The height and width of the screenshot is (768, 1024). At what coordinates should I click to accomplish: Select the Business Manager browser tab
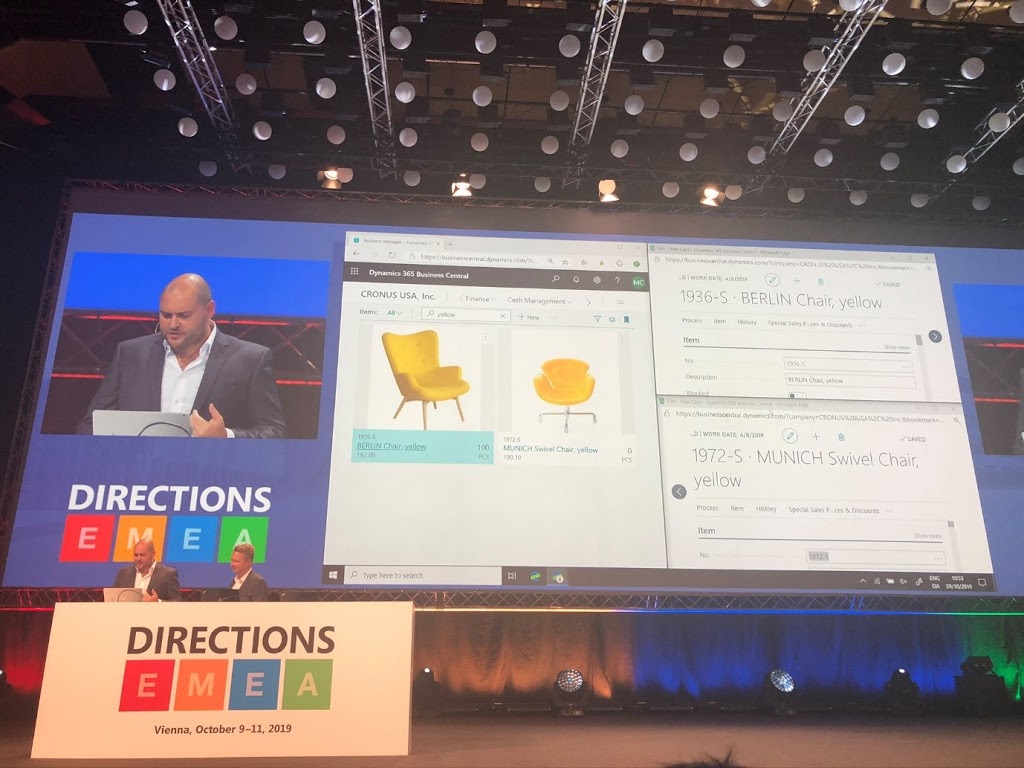point(396,242)
